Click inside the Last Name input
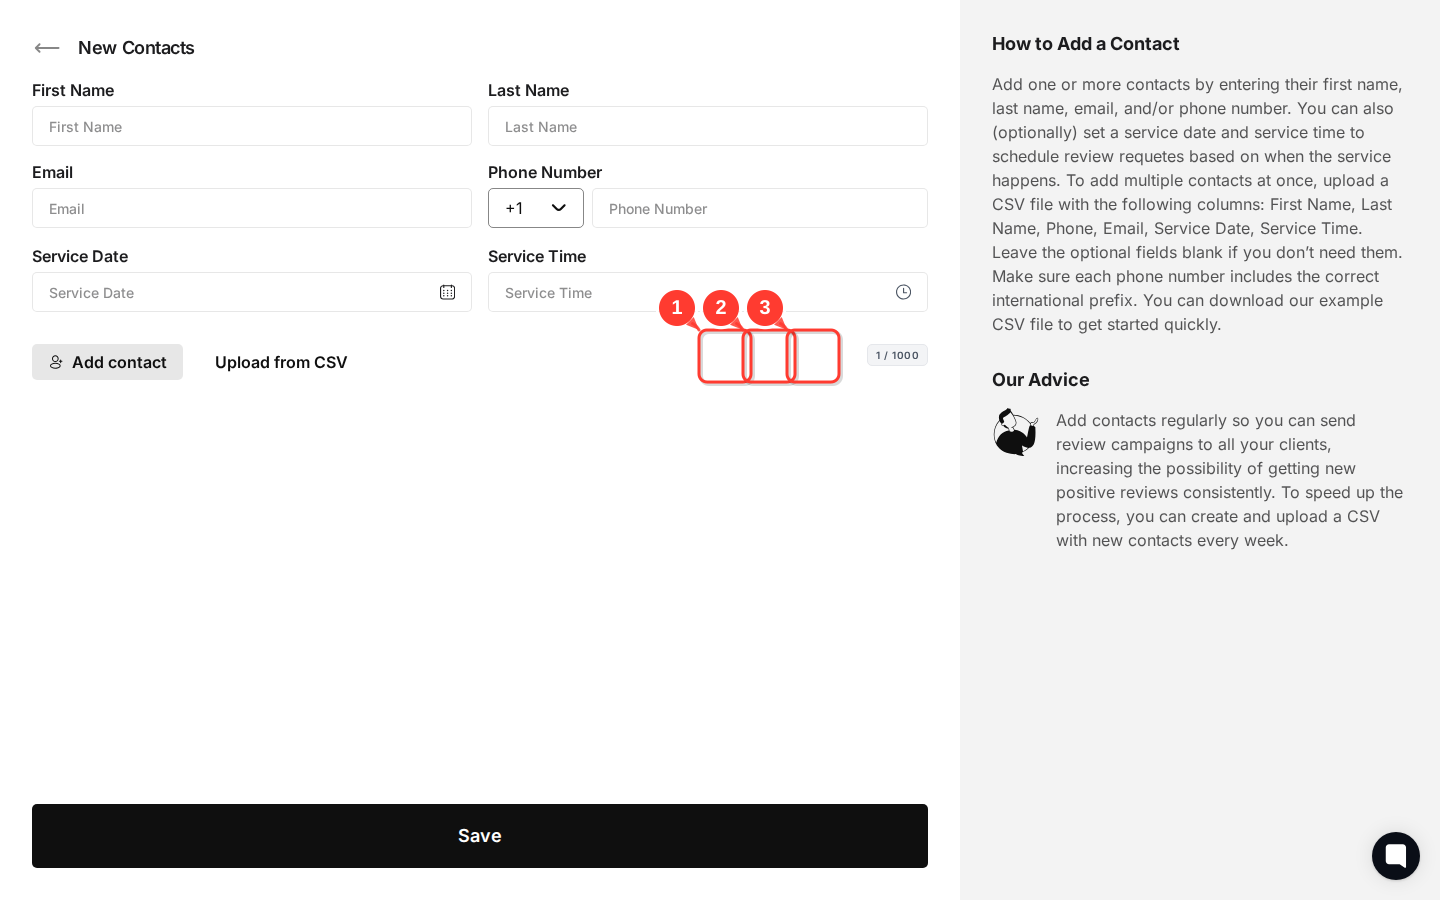 pyautogui.click(x=708, y=126)
